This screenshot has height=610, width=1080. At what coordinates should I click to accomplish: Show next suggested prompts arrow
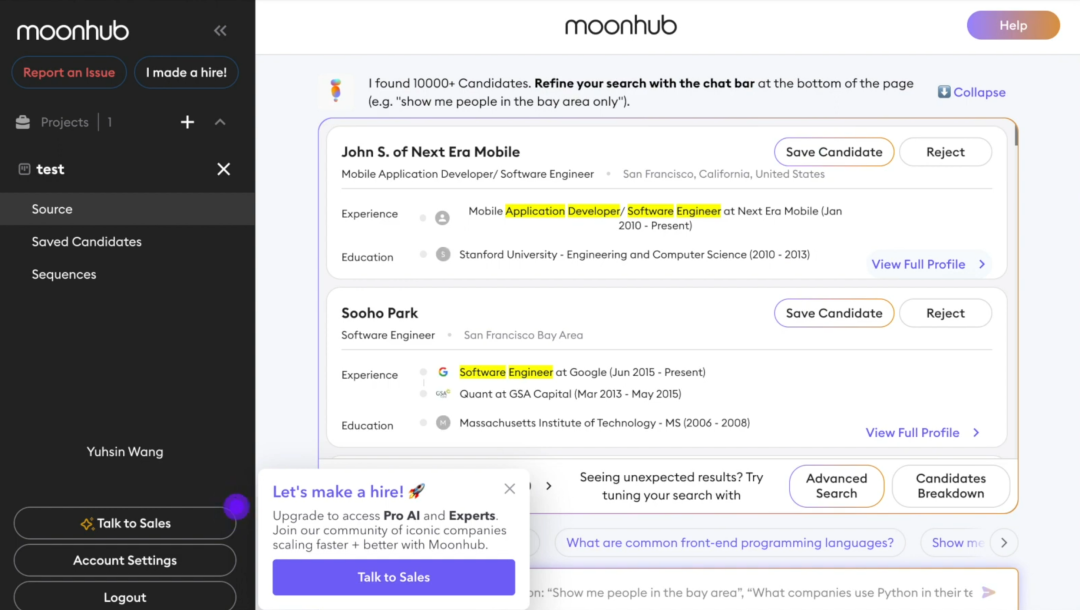click(x=1004, y=543)
